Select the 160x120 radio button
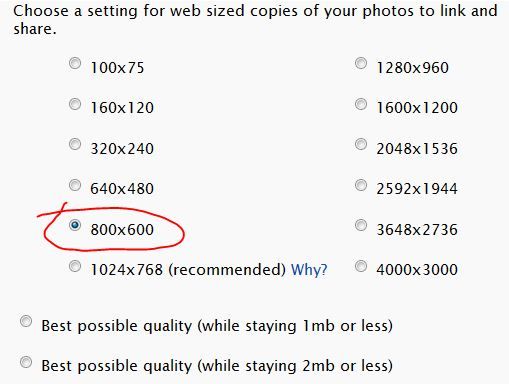Image resolution: width=509 pixels, height=384 pixels. 75,104
